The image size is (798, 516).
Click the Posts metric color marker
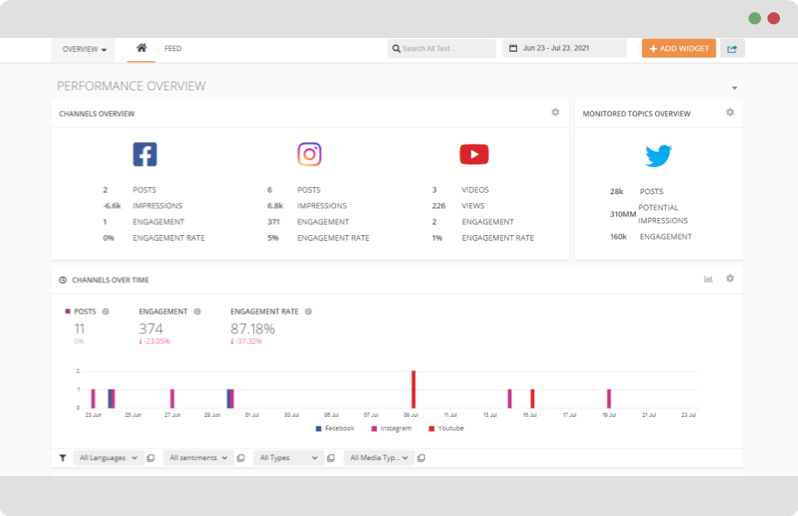68,311
